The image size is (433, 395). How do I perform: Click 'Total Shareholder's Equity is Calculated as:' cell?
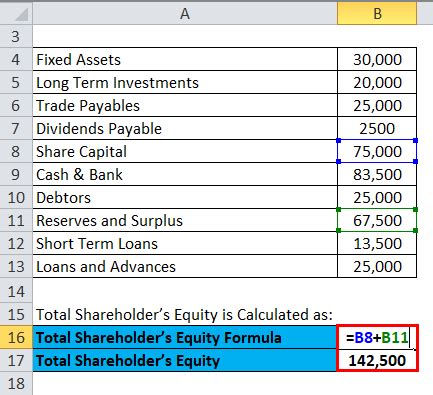pos(185,314)
